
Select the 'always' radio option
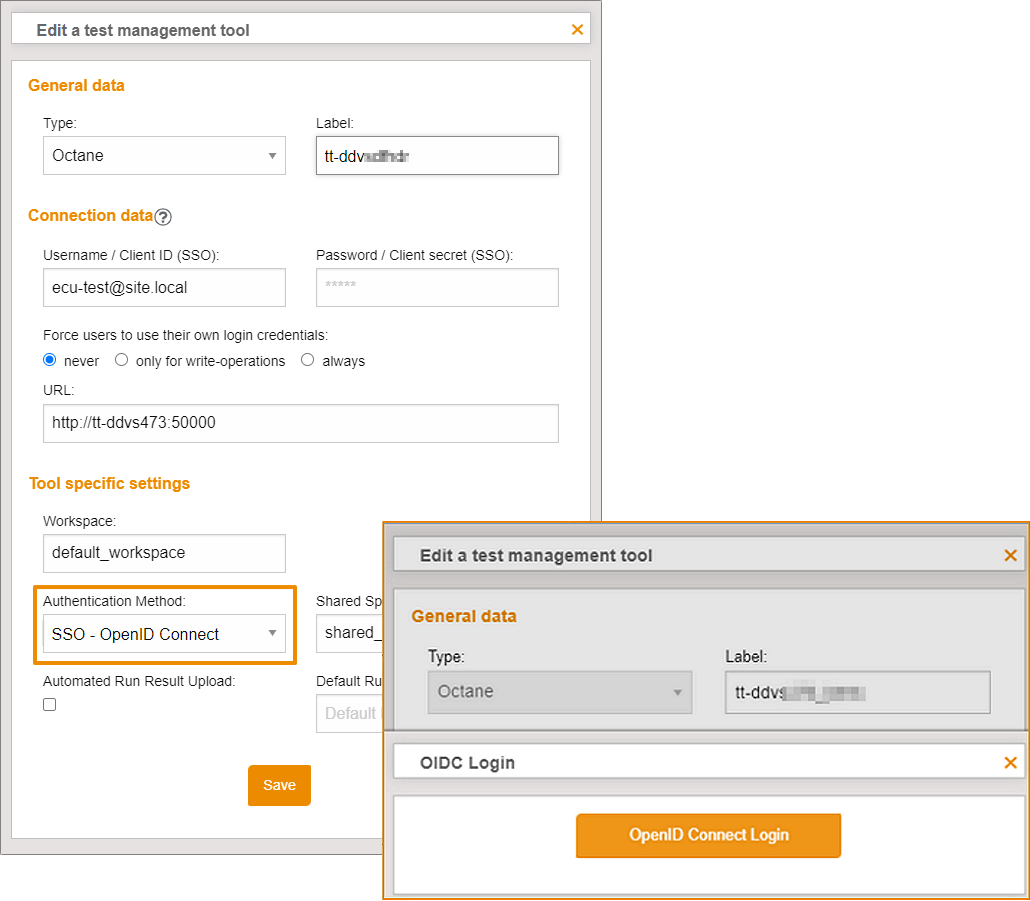point(307,360)
